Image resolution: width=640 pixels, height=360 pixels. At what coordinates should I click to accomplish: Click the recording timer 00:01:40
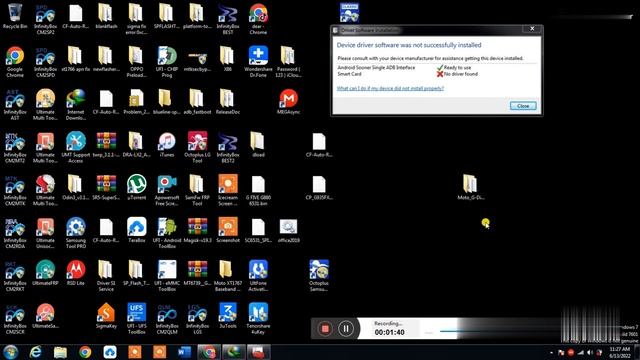coord(389,332)
